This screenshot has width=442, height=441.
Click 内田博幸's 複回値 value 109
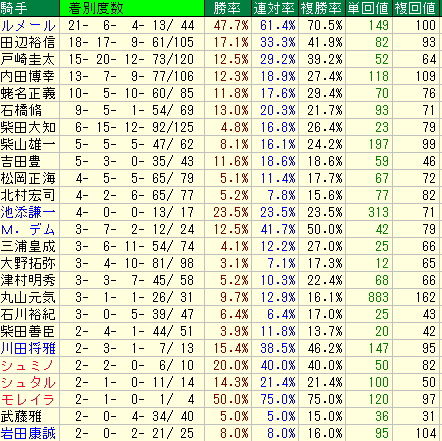click(x=426, y=77)
